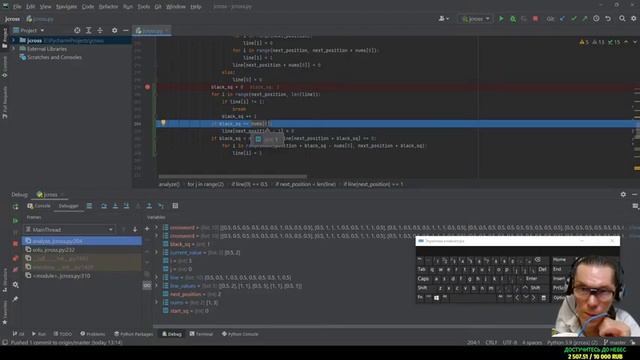This screenshot has height=360, width=640.
Task: Expand the jcross project folder
Action: [13, 40]
